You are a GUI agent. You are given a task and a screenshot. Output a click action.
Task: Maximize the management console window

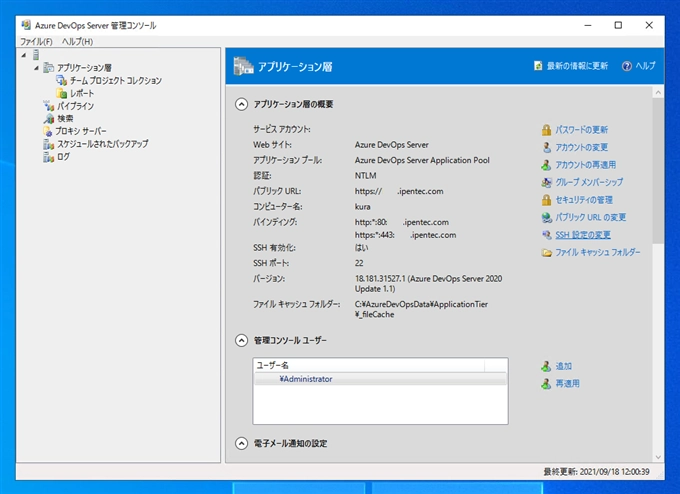click(618, 25)
